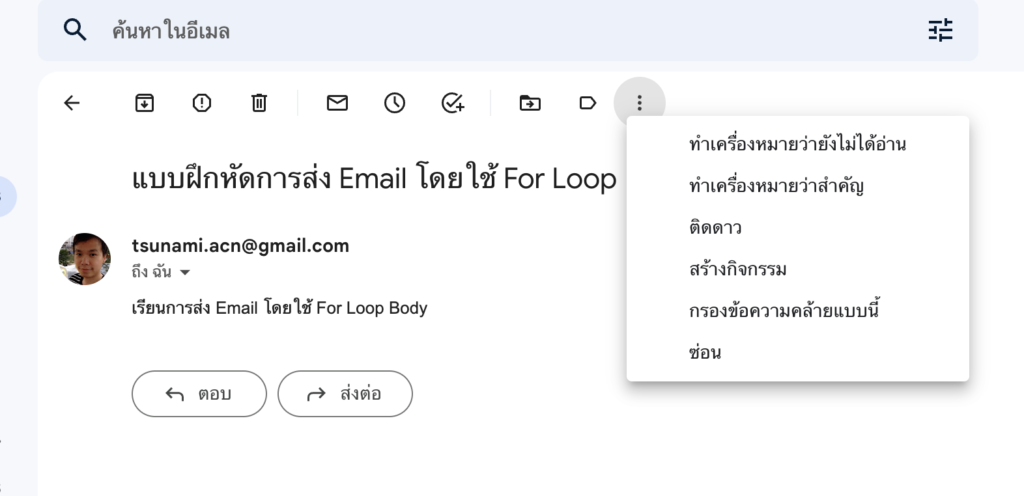The height and width of the screenshot is (496, 1024).
Task: Click inside the ค้นหาในอีเมล search field
Action: (508, 30)
